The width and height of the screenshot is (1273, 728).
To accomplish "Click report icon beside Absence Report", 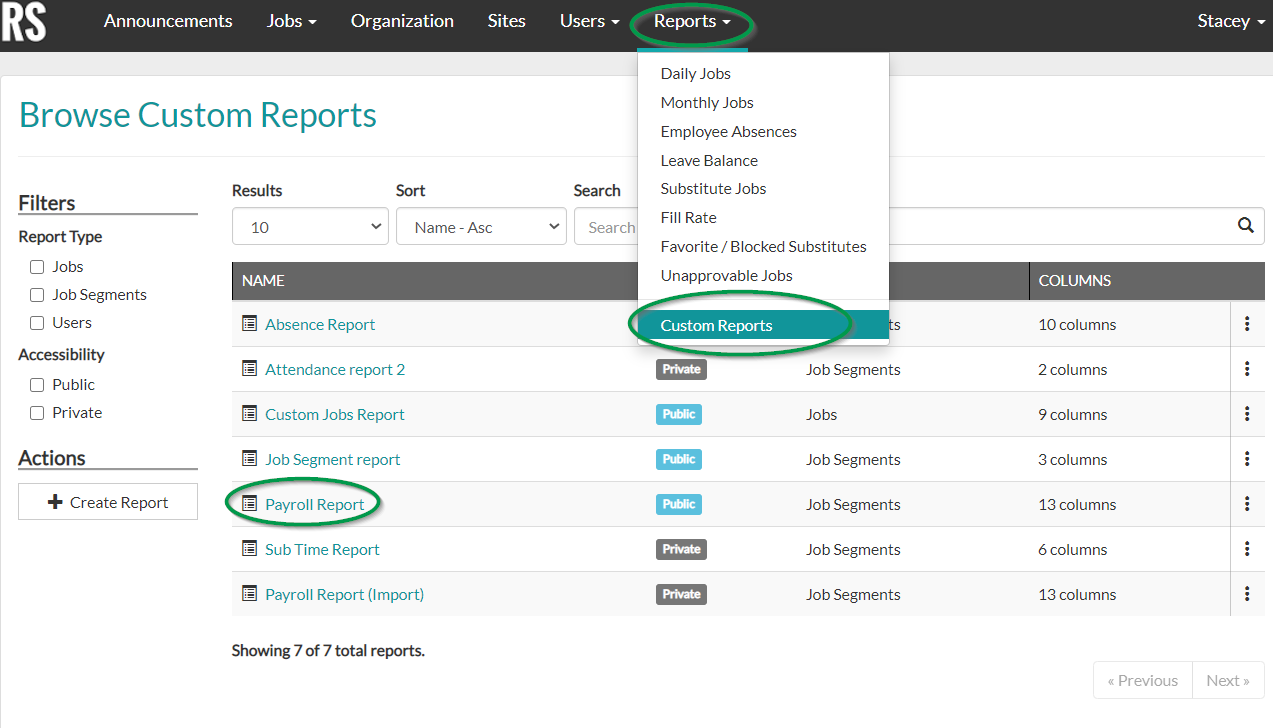I will [250, 323].
